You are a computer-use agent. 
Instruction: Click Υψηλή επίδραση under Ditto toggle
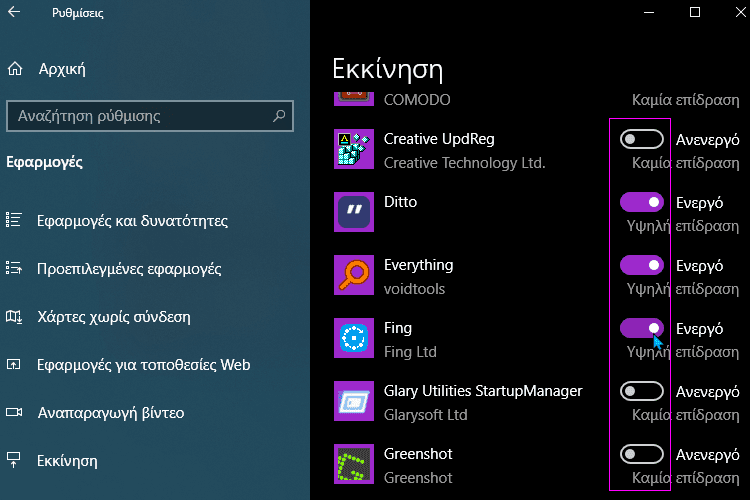pyautogui.click(x=683, y=226)
